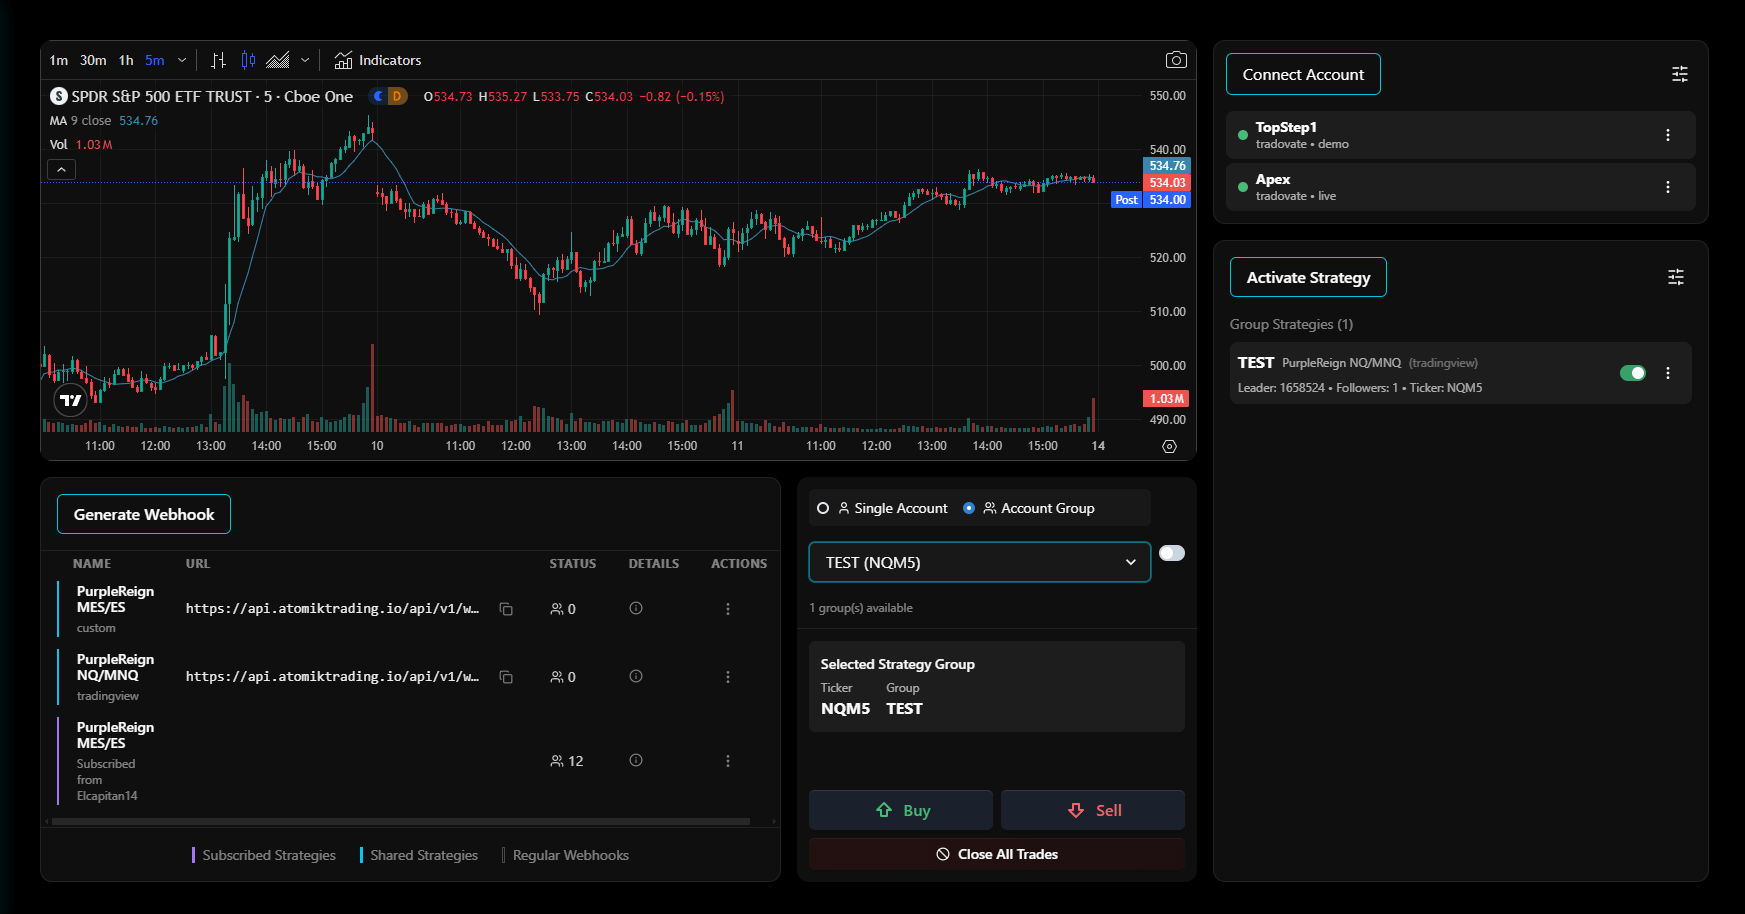
Task: Switch chart to 5m timeframe
Action: pos(154,60)
